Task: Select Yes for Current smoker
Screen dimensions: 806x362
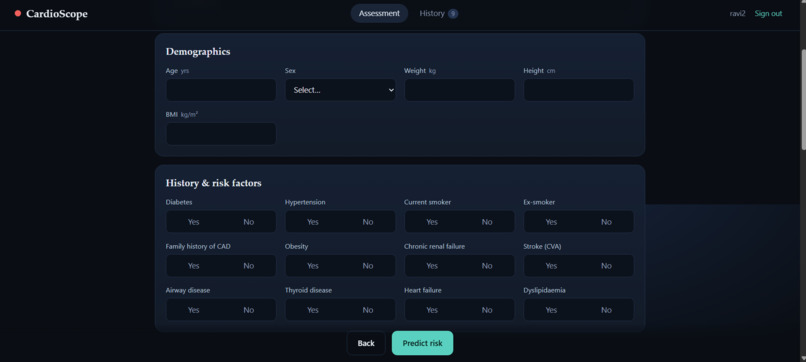Action: pos(432,222)
